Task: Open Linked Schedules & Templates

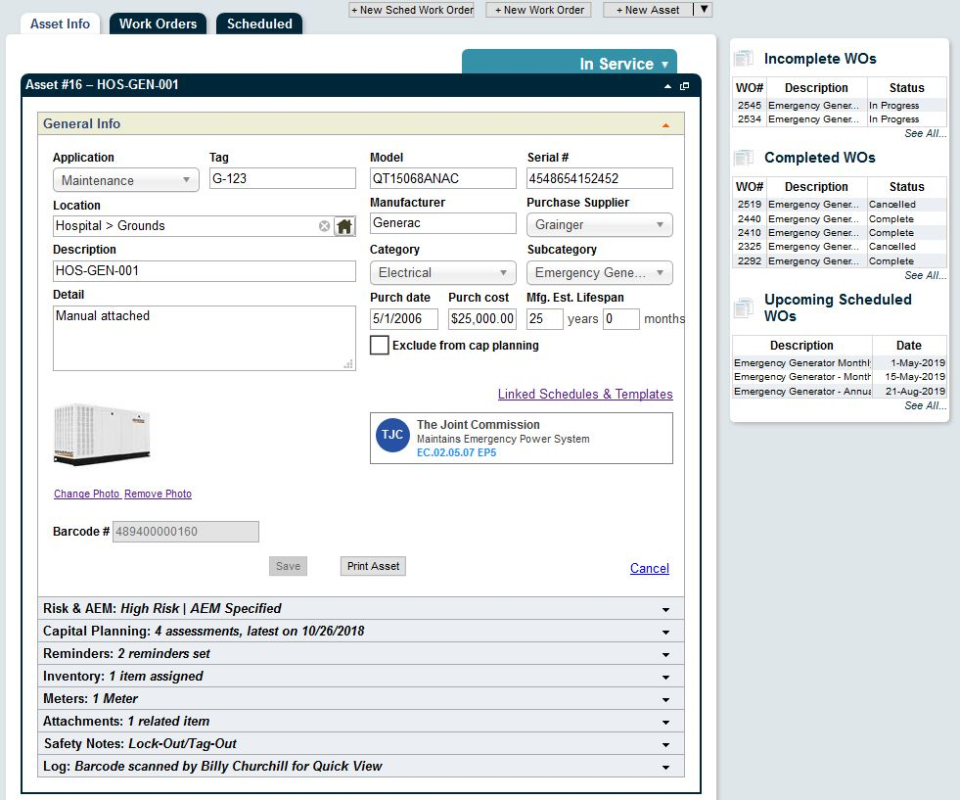Action: 584,394
